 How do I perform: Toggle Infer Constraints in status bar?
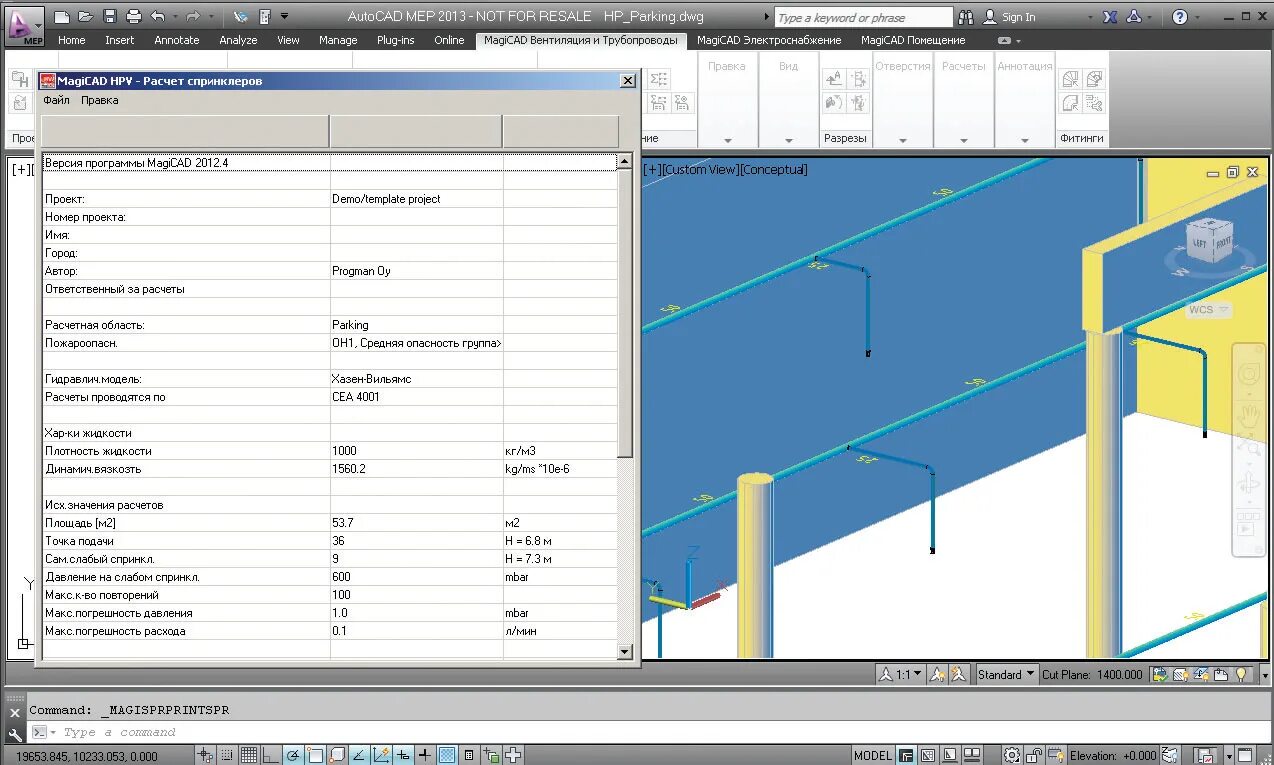[205, 755]
